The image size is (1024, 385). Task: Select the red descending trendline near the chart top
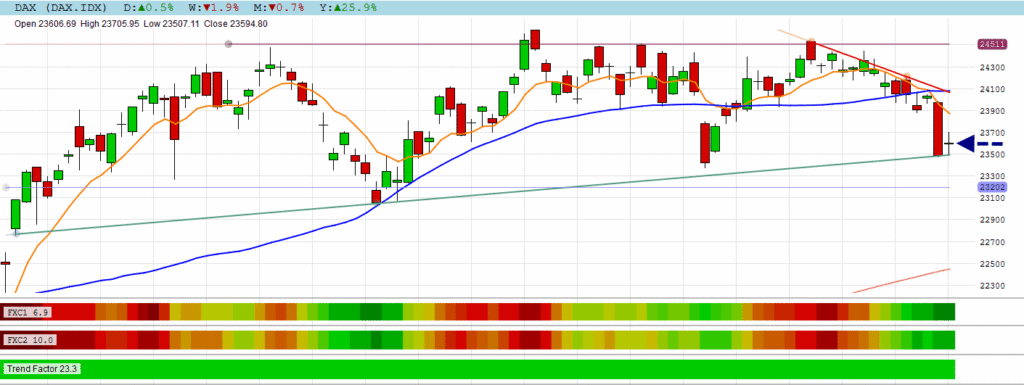click(x=880, y=67)
